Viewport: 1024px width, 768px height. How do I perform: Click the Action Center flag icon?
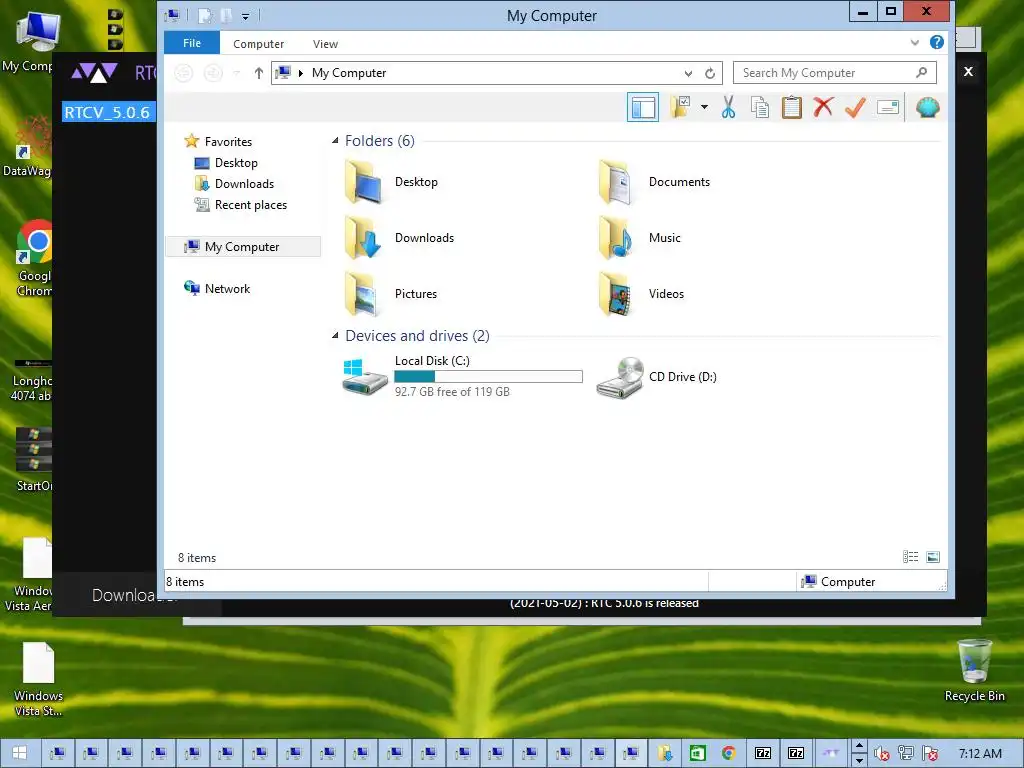tap(930, 754)
